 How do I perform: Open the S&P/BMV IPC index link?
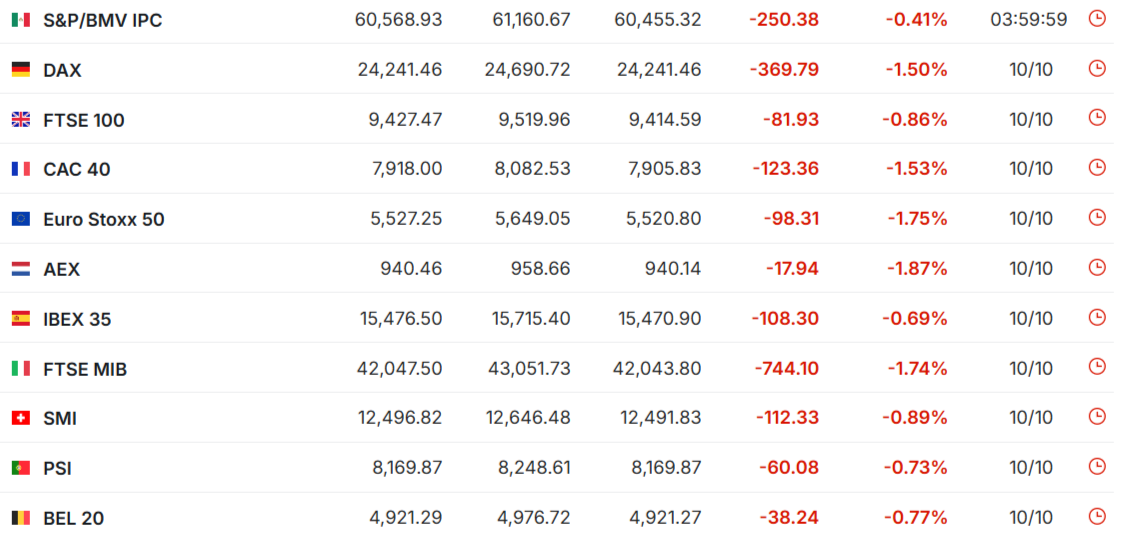(x=102, y=20)
